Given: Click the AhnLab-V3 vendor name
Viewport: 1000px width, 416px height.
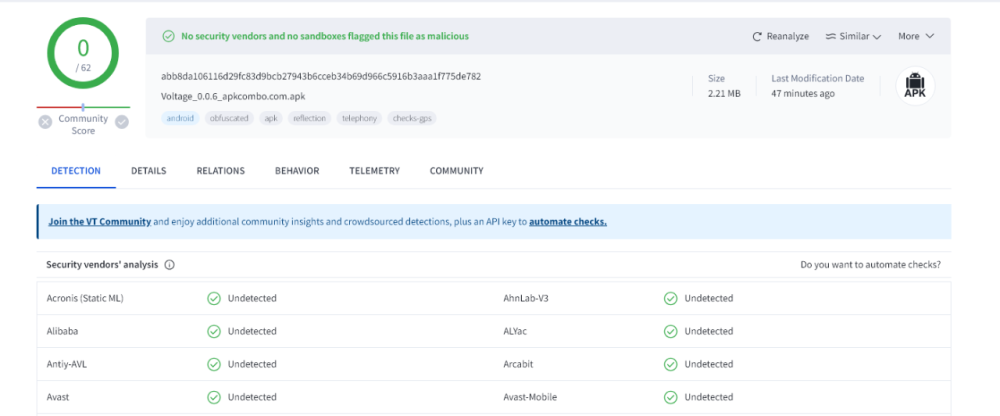Looking at the screenshot, I should (x=526, y=298).
